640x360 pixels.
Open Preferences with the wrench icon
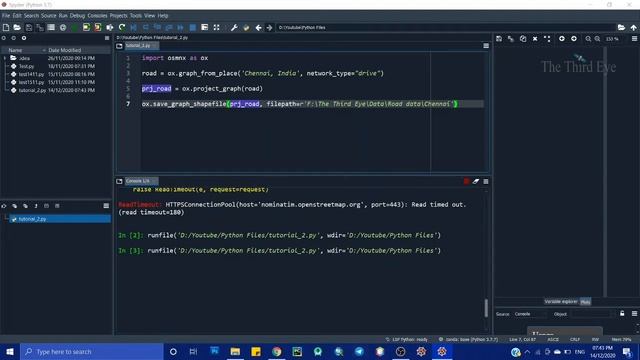[234, 27]
